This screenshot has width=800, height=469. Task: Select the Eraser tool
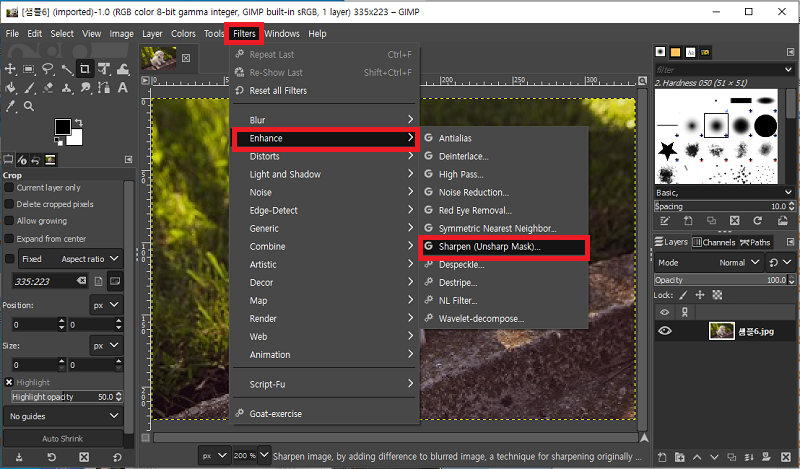point(48,88)
